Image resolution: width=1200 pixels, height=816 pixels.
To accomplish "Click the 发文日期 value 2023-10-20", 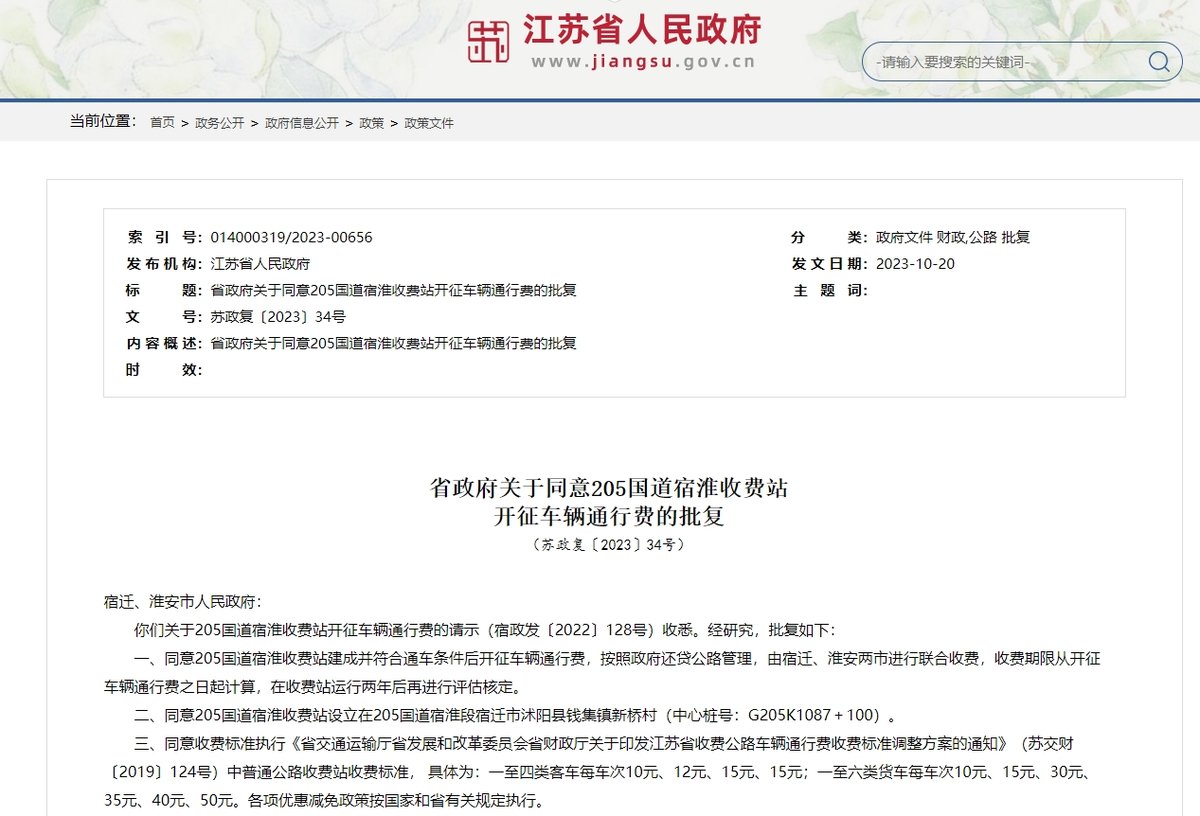I will [x=915, y=264].
